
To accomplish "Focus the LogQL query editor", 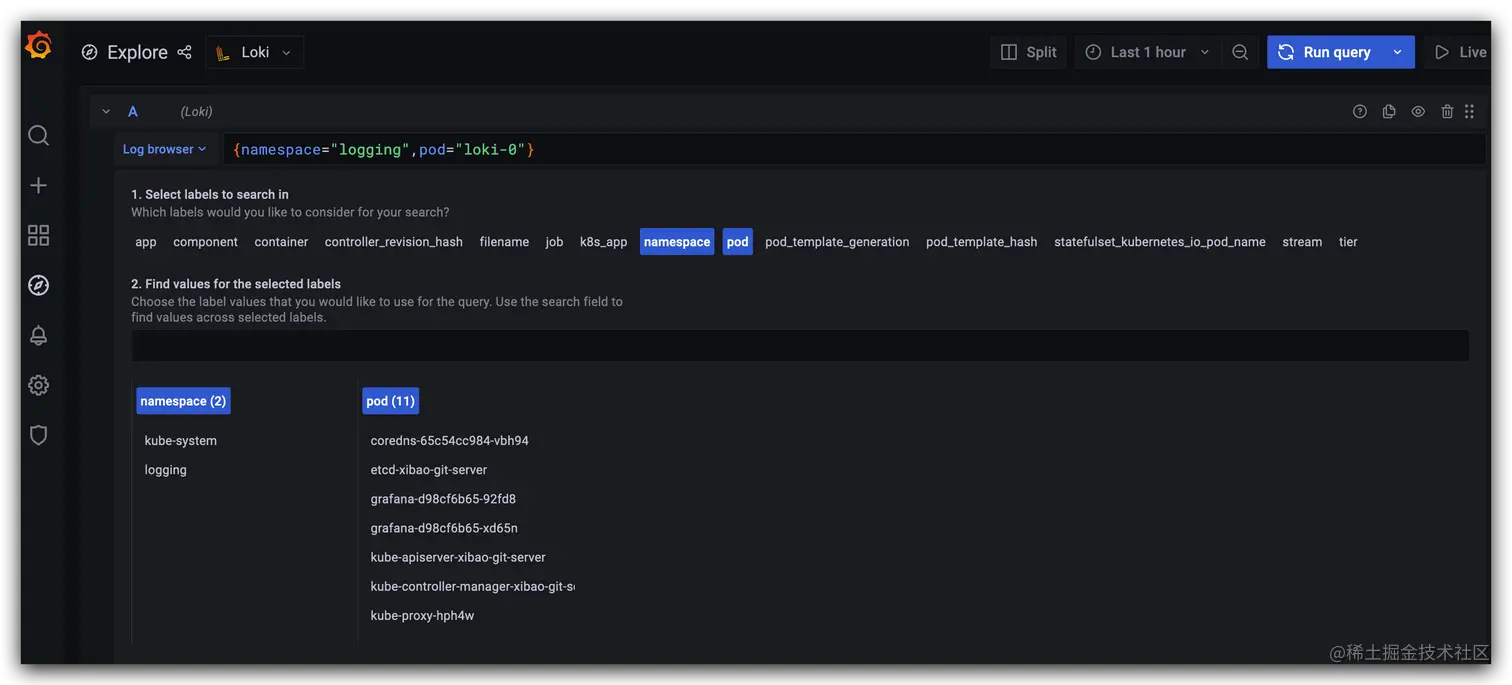I will 854,149.
